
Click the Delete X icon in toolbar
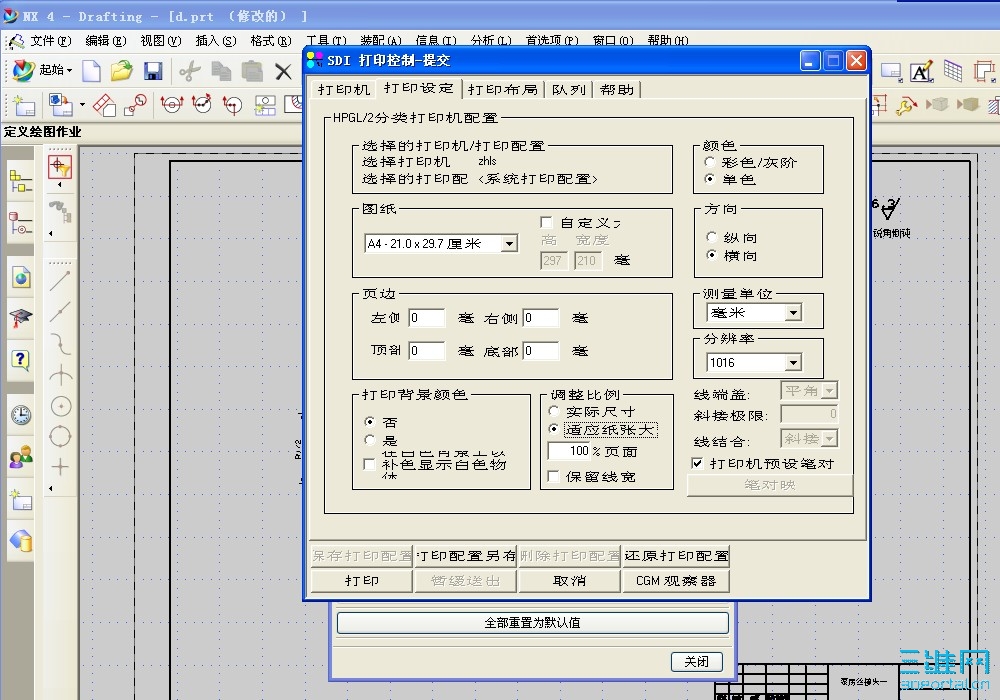[283, 71]
